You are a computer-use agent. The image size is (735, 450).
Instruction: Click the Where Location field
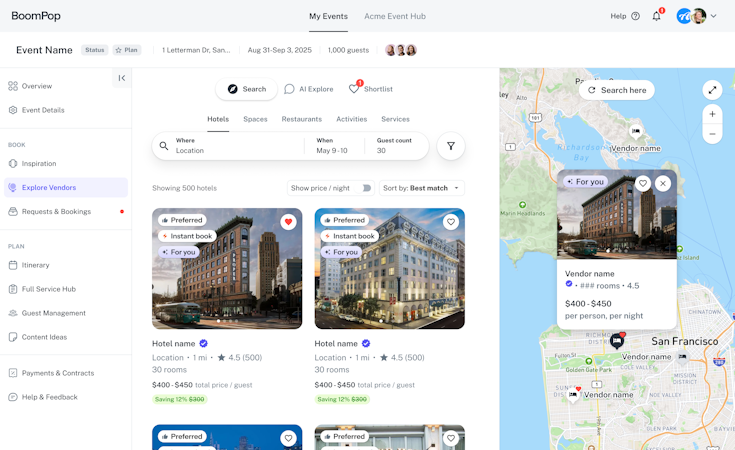pos(239,146)
